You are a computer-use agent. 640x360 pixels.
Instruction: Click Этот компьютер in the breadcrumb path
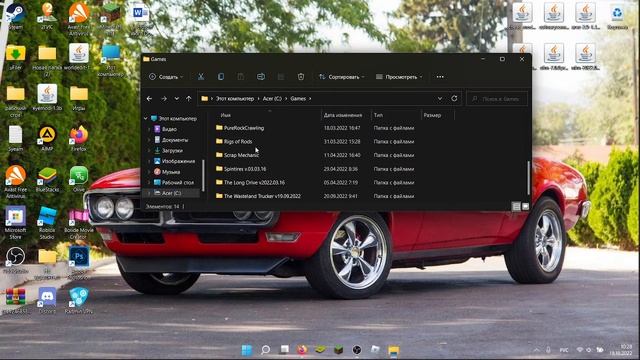pos(235,99)
